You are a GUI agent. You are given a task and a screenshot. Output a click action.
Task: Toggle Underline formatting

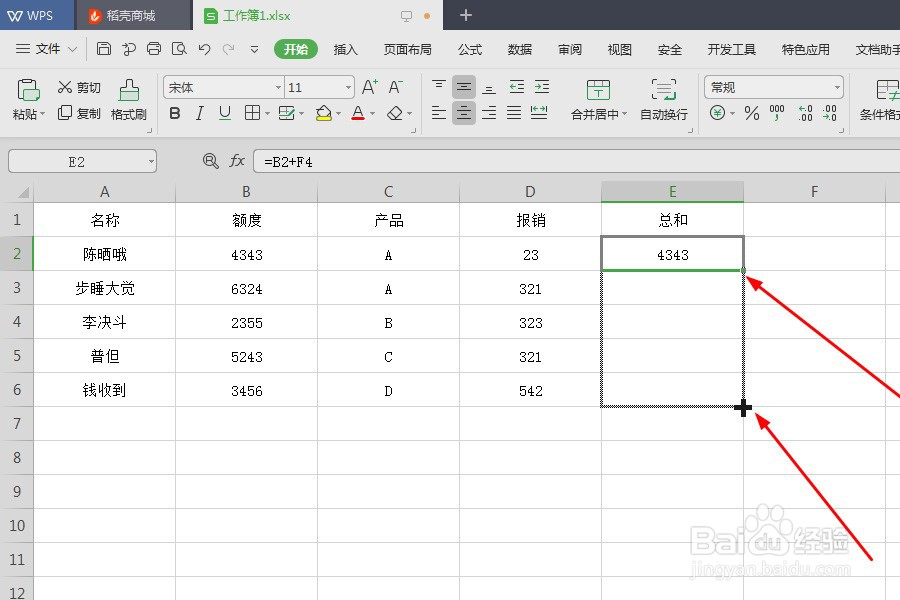(225, 113)
